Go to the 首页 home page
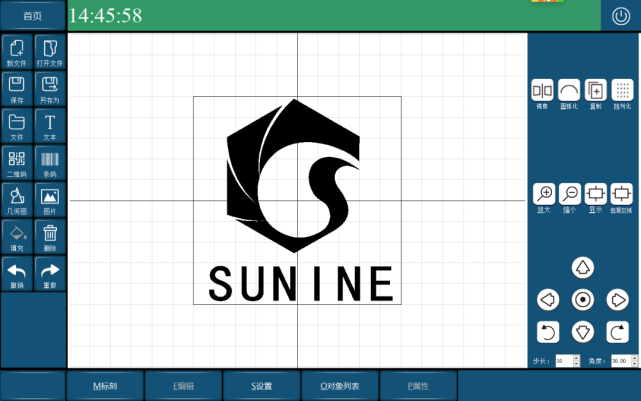Image resolution: width=641 pixels, height=401 pixels. [x=33, y=16]
